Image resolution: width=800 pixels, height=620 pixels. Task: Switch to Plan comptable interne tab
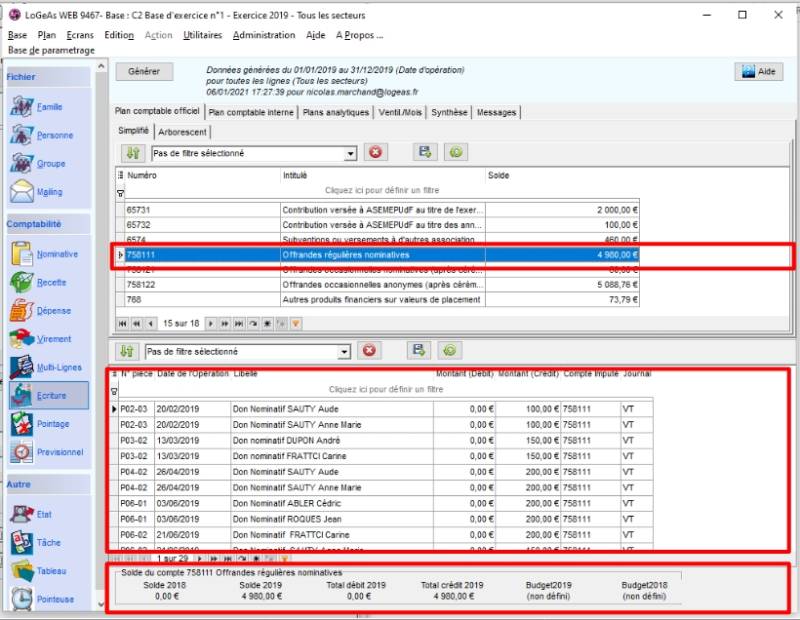[251, 112]
